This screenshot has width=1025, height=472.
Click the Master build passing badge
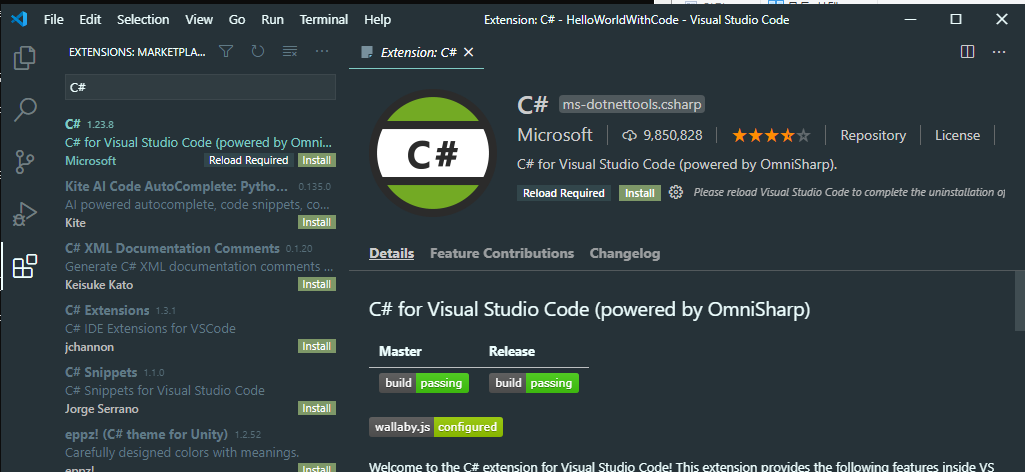[x=424, y=383]
